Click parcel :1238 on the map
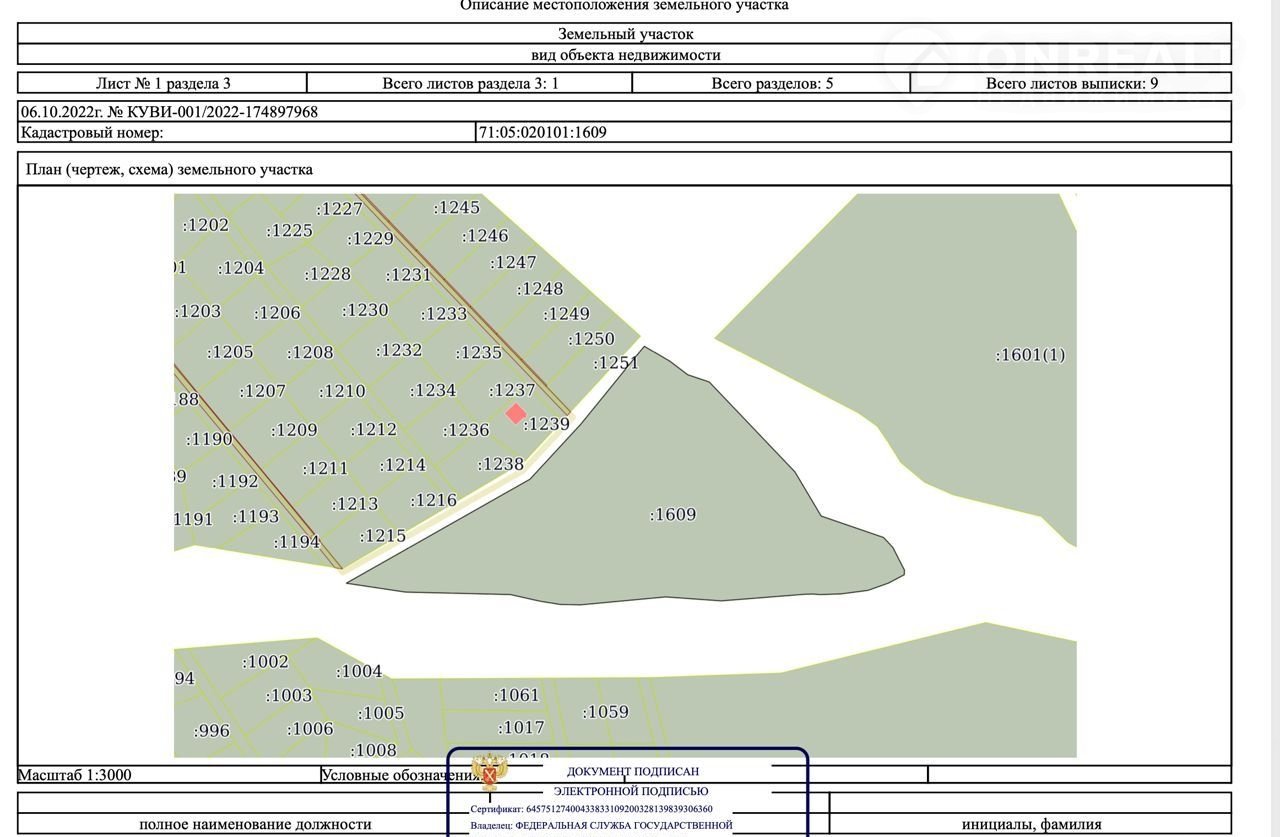Image resolution: width=1280 pixels, height=837 pixels. coord(501,464)
